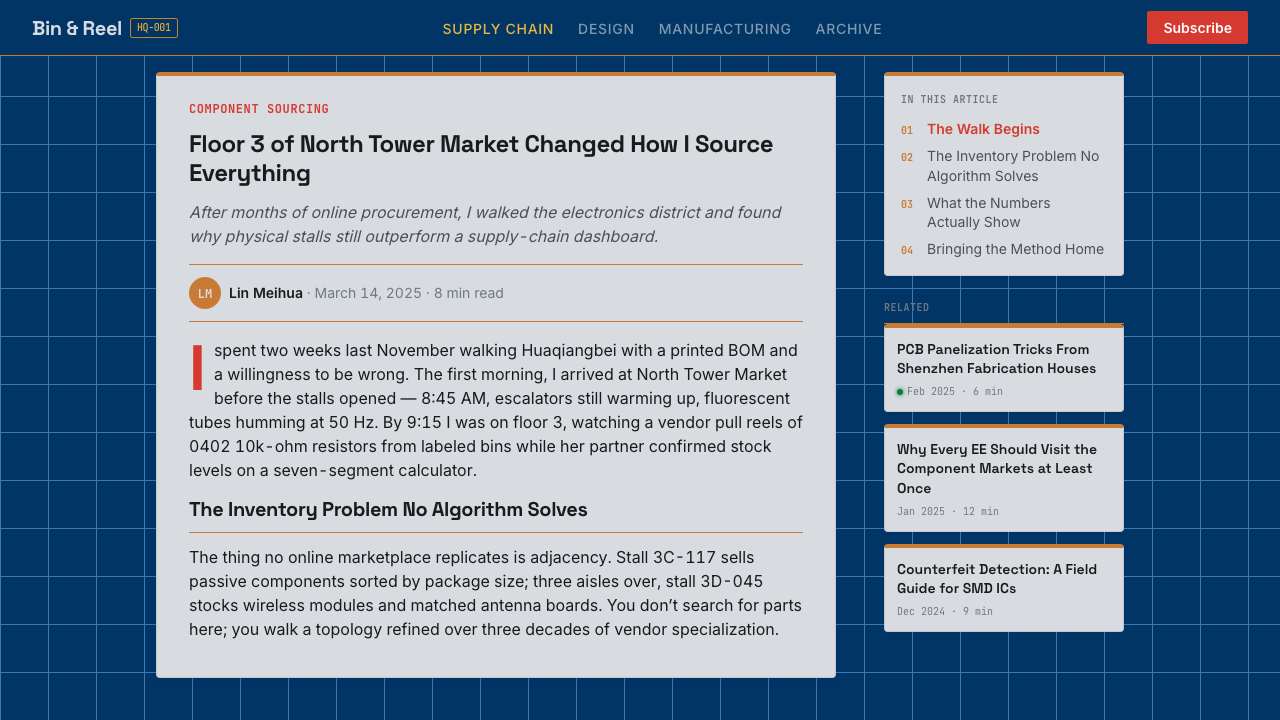This screenshot has height=720, width=1280.
Task: Open the Bin & Reel home logo
Action: pos(77,28)
